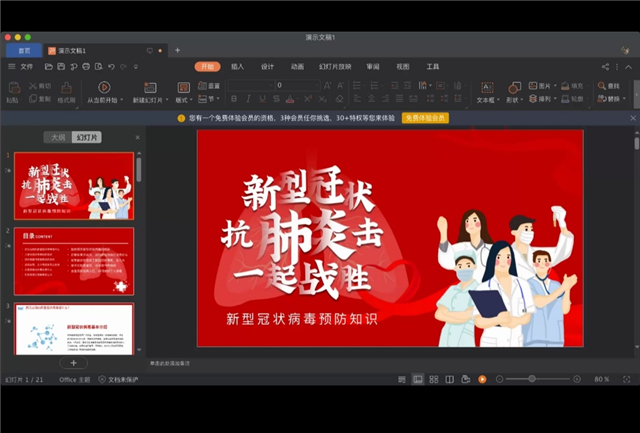This screenshot has height=433, width=640.
Task: Click the 从当前开始 play icon
Action: click(x=104, y=87)
